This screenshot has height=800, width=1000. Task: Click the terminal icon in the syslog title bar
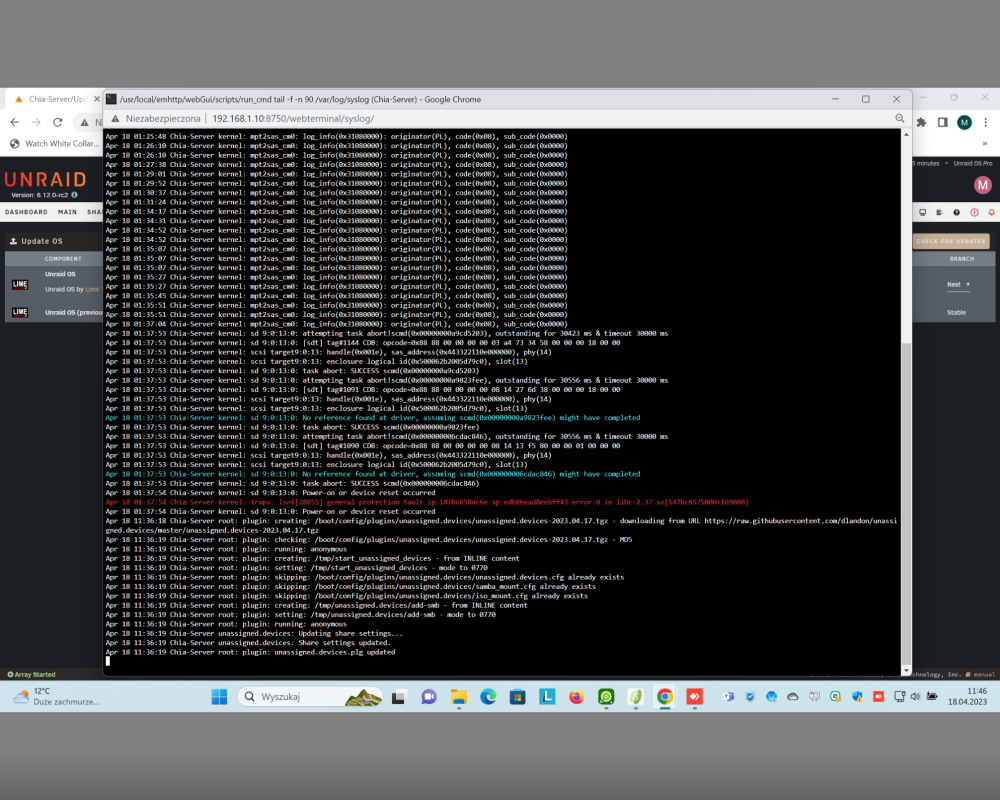pyautogui.click(x=112, y=99)
